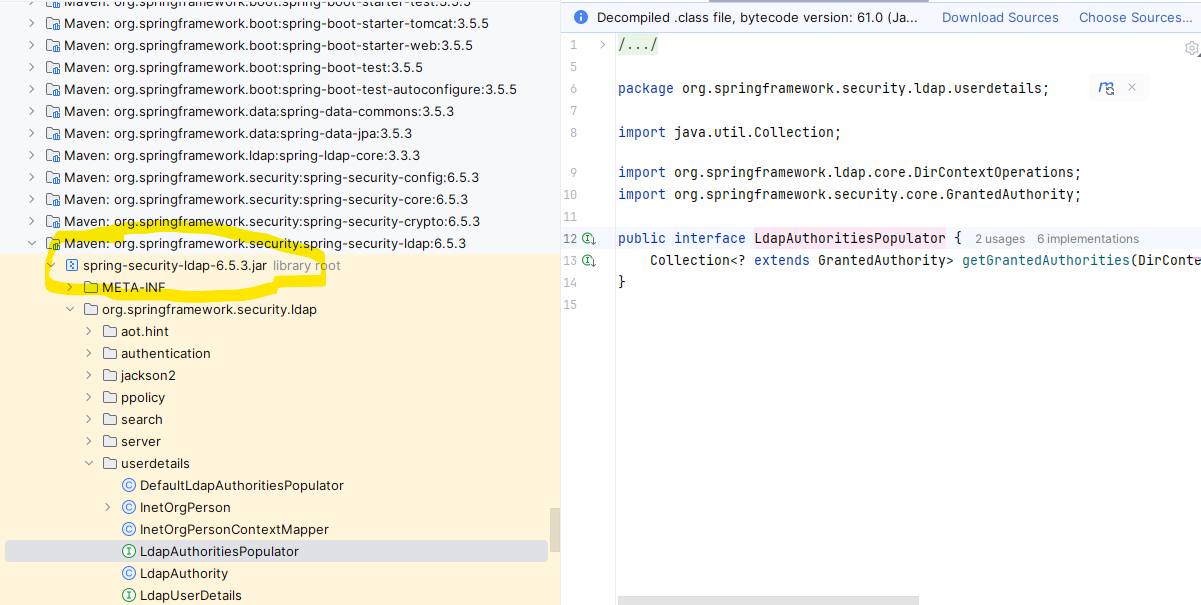Click the LdapAuthority class icon

128,574
